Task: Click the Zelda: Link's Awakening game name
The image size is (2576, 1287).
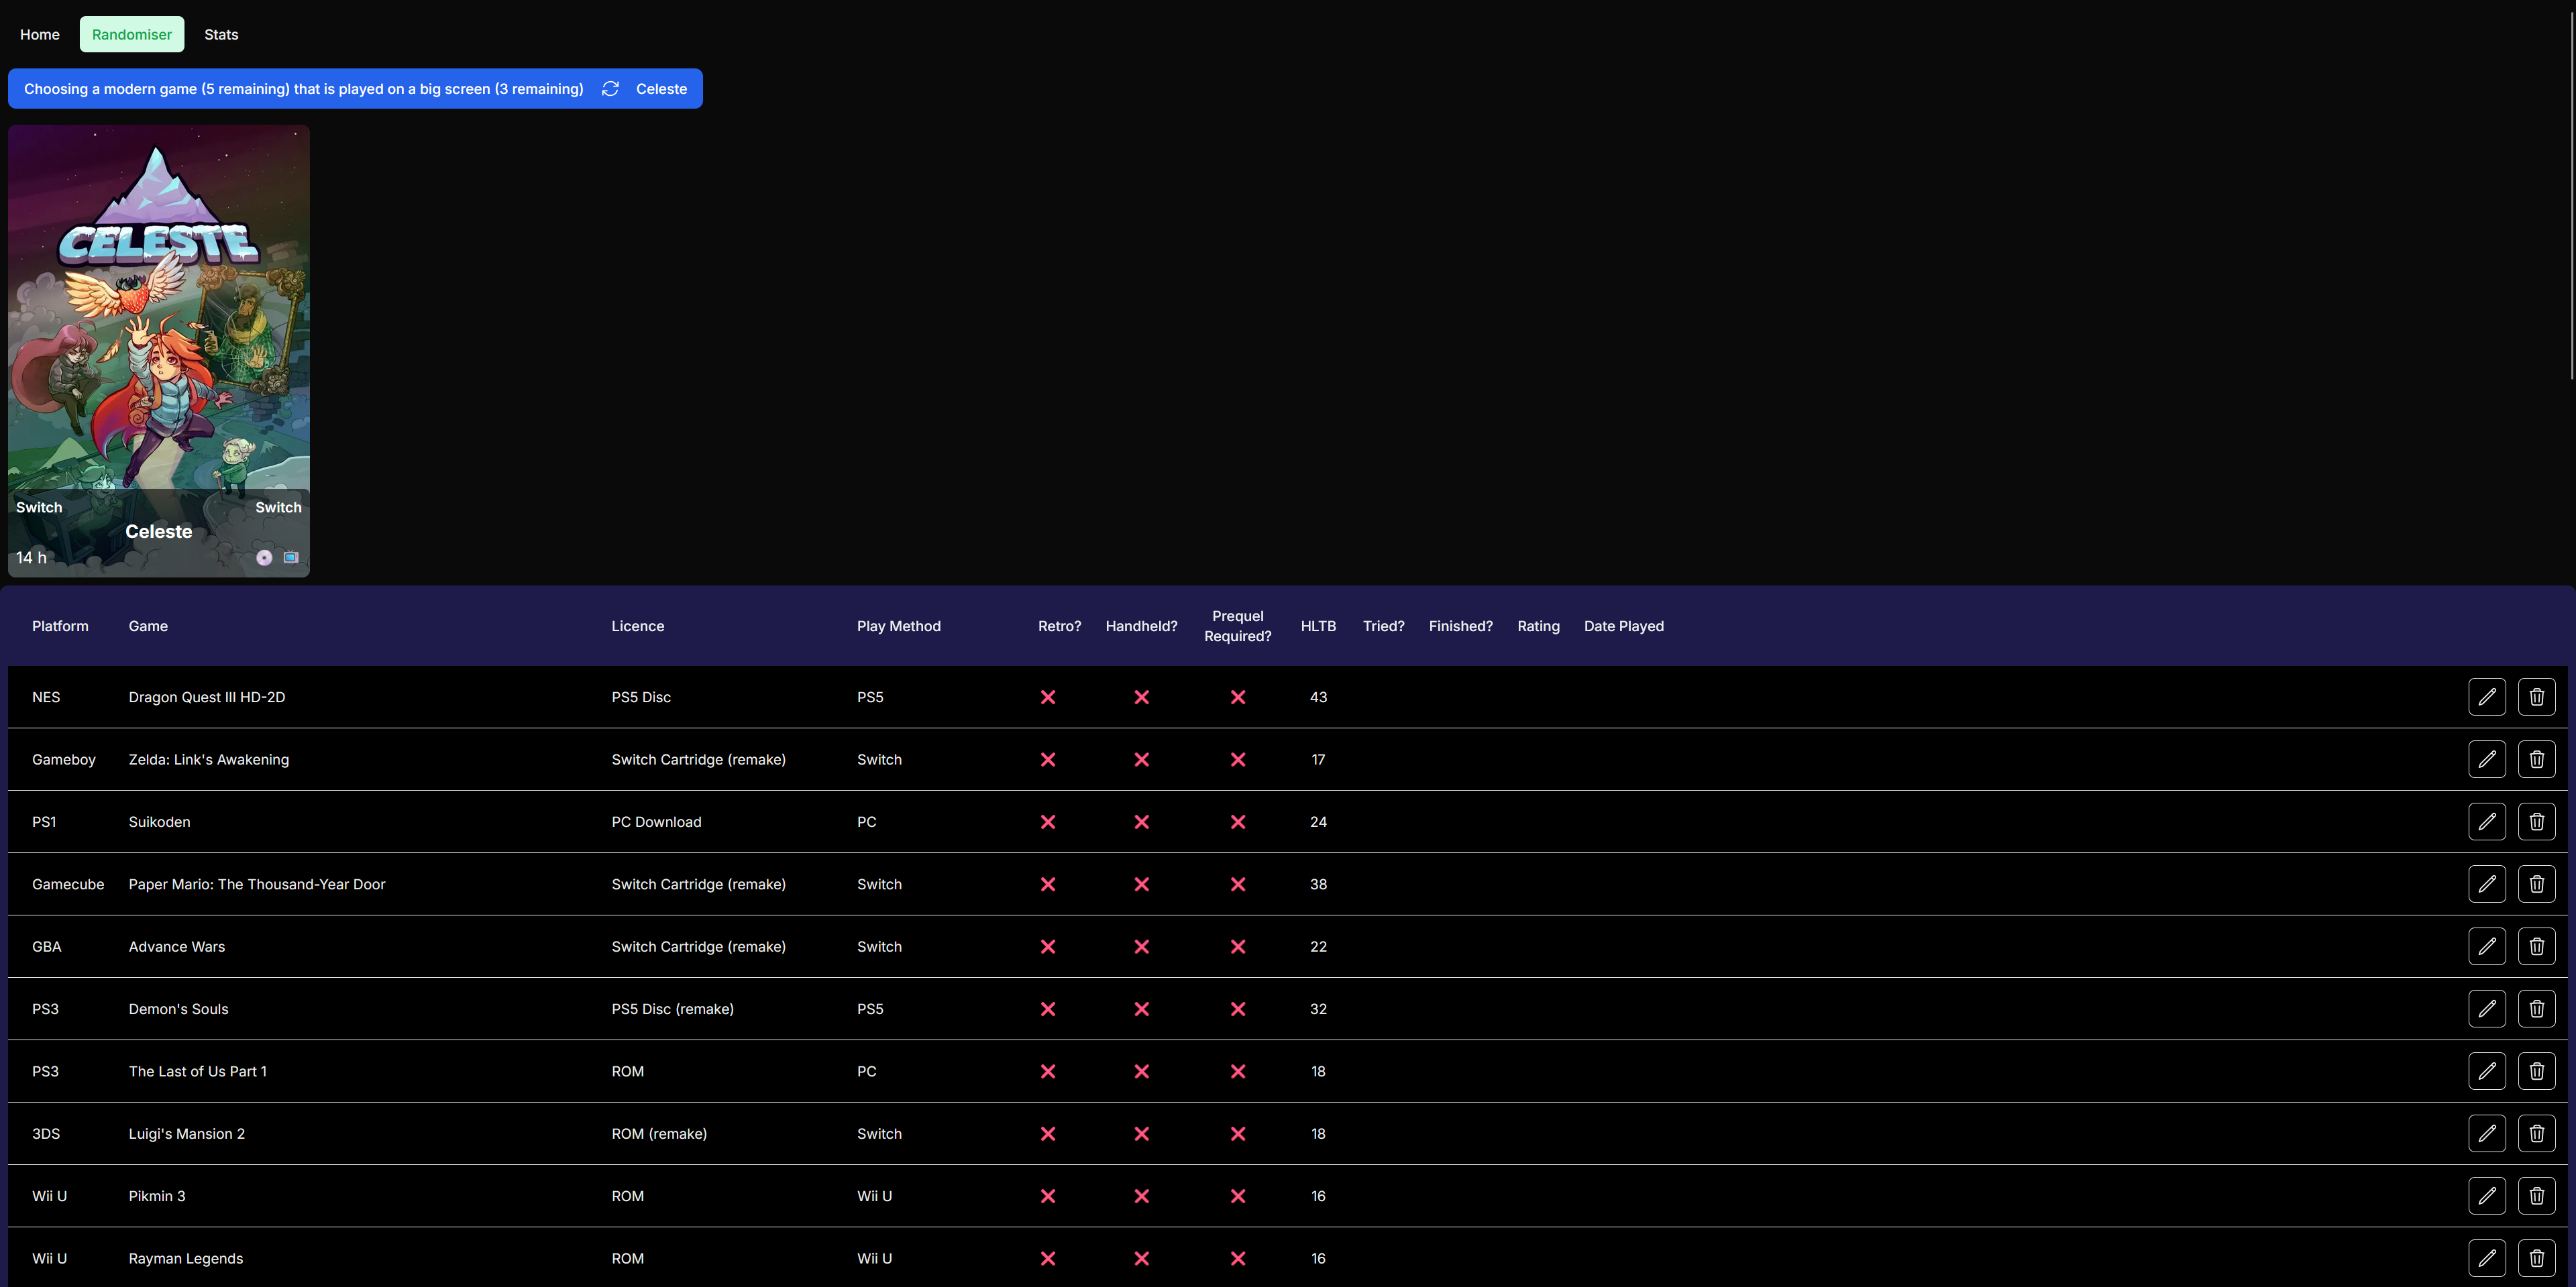Action: [x=209, y=760]
